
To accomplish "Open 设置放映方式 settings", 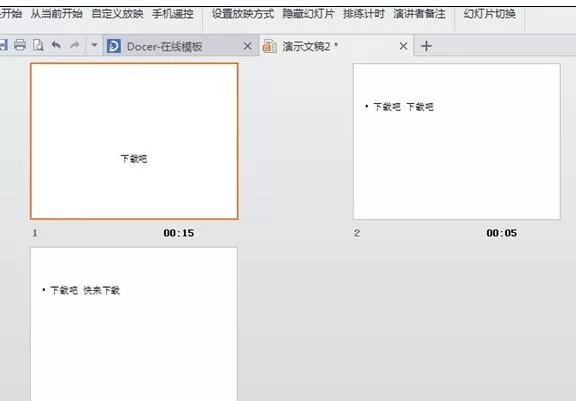I will [x=243, y=14].
